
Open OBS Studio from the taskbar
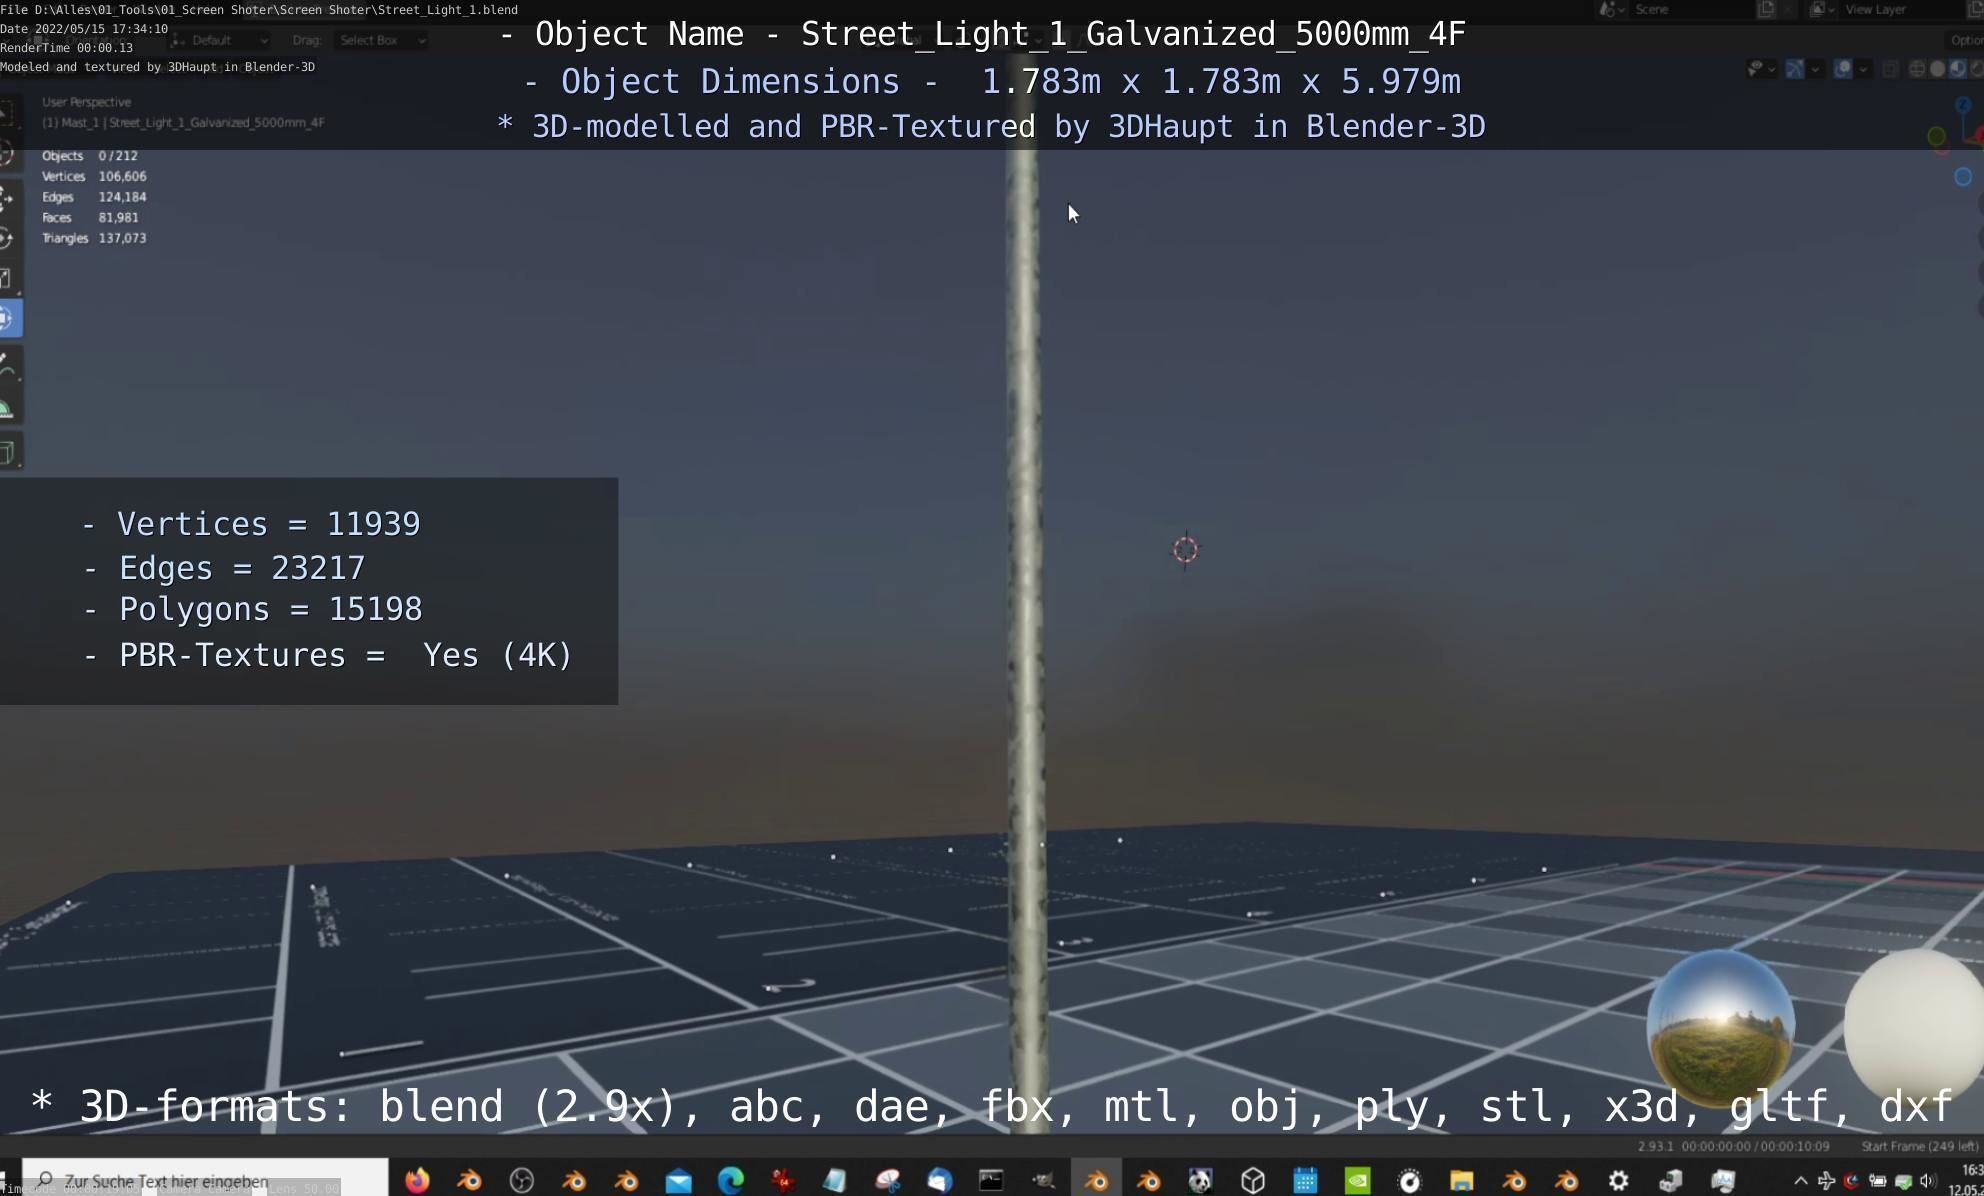[522, 1180]
